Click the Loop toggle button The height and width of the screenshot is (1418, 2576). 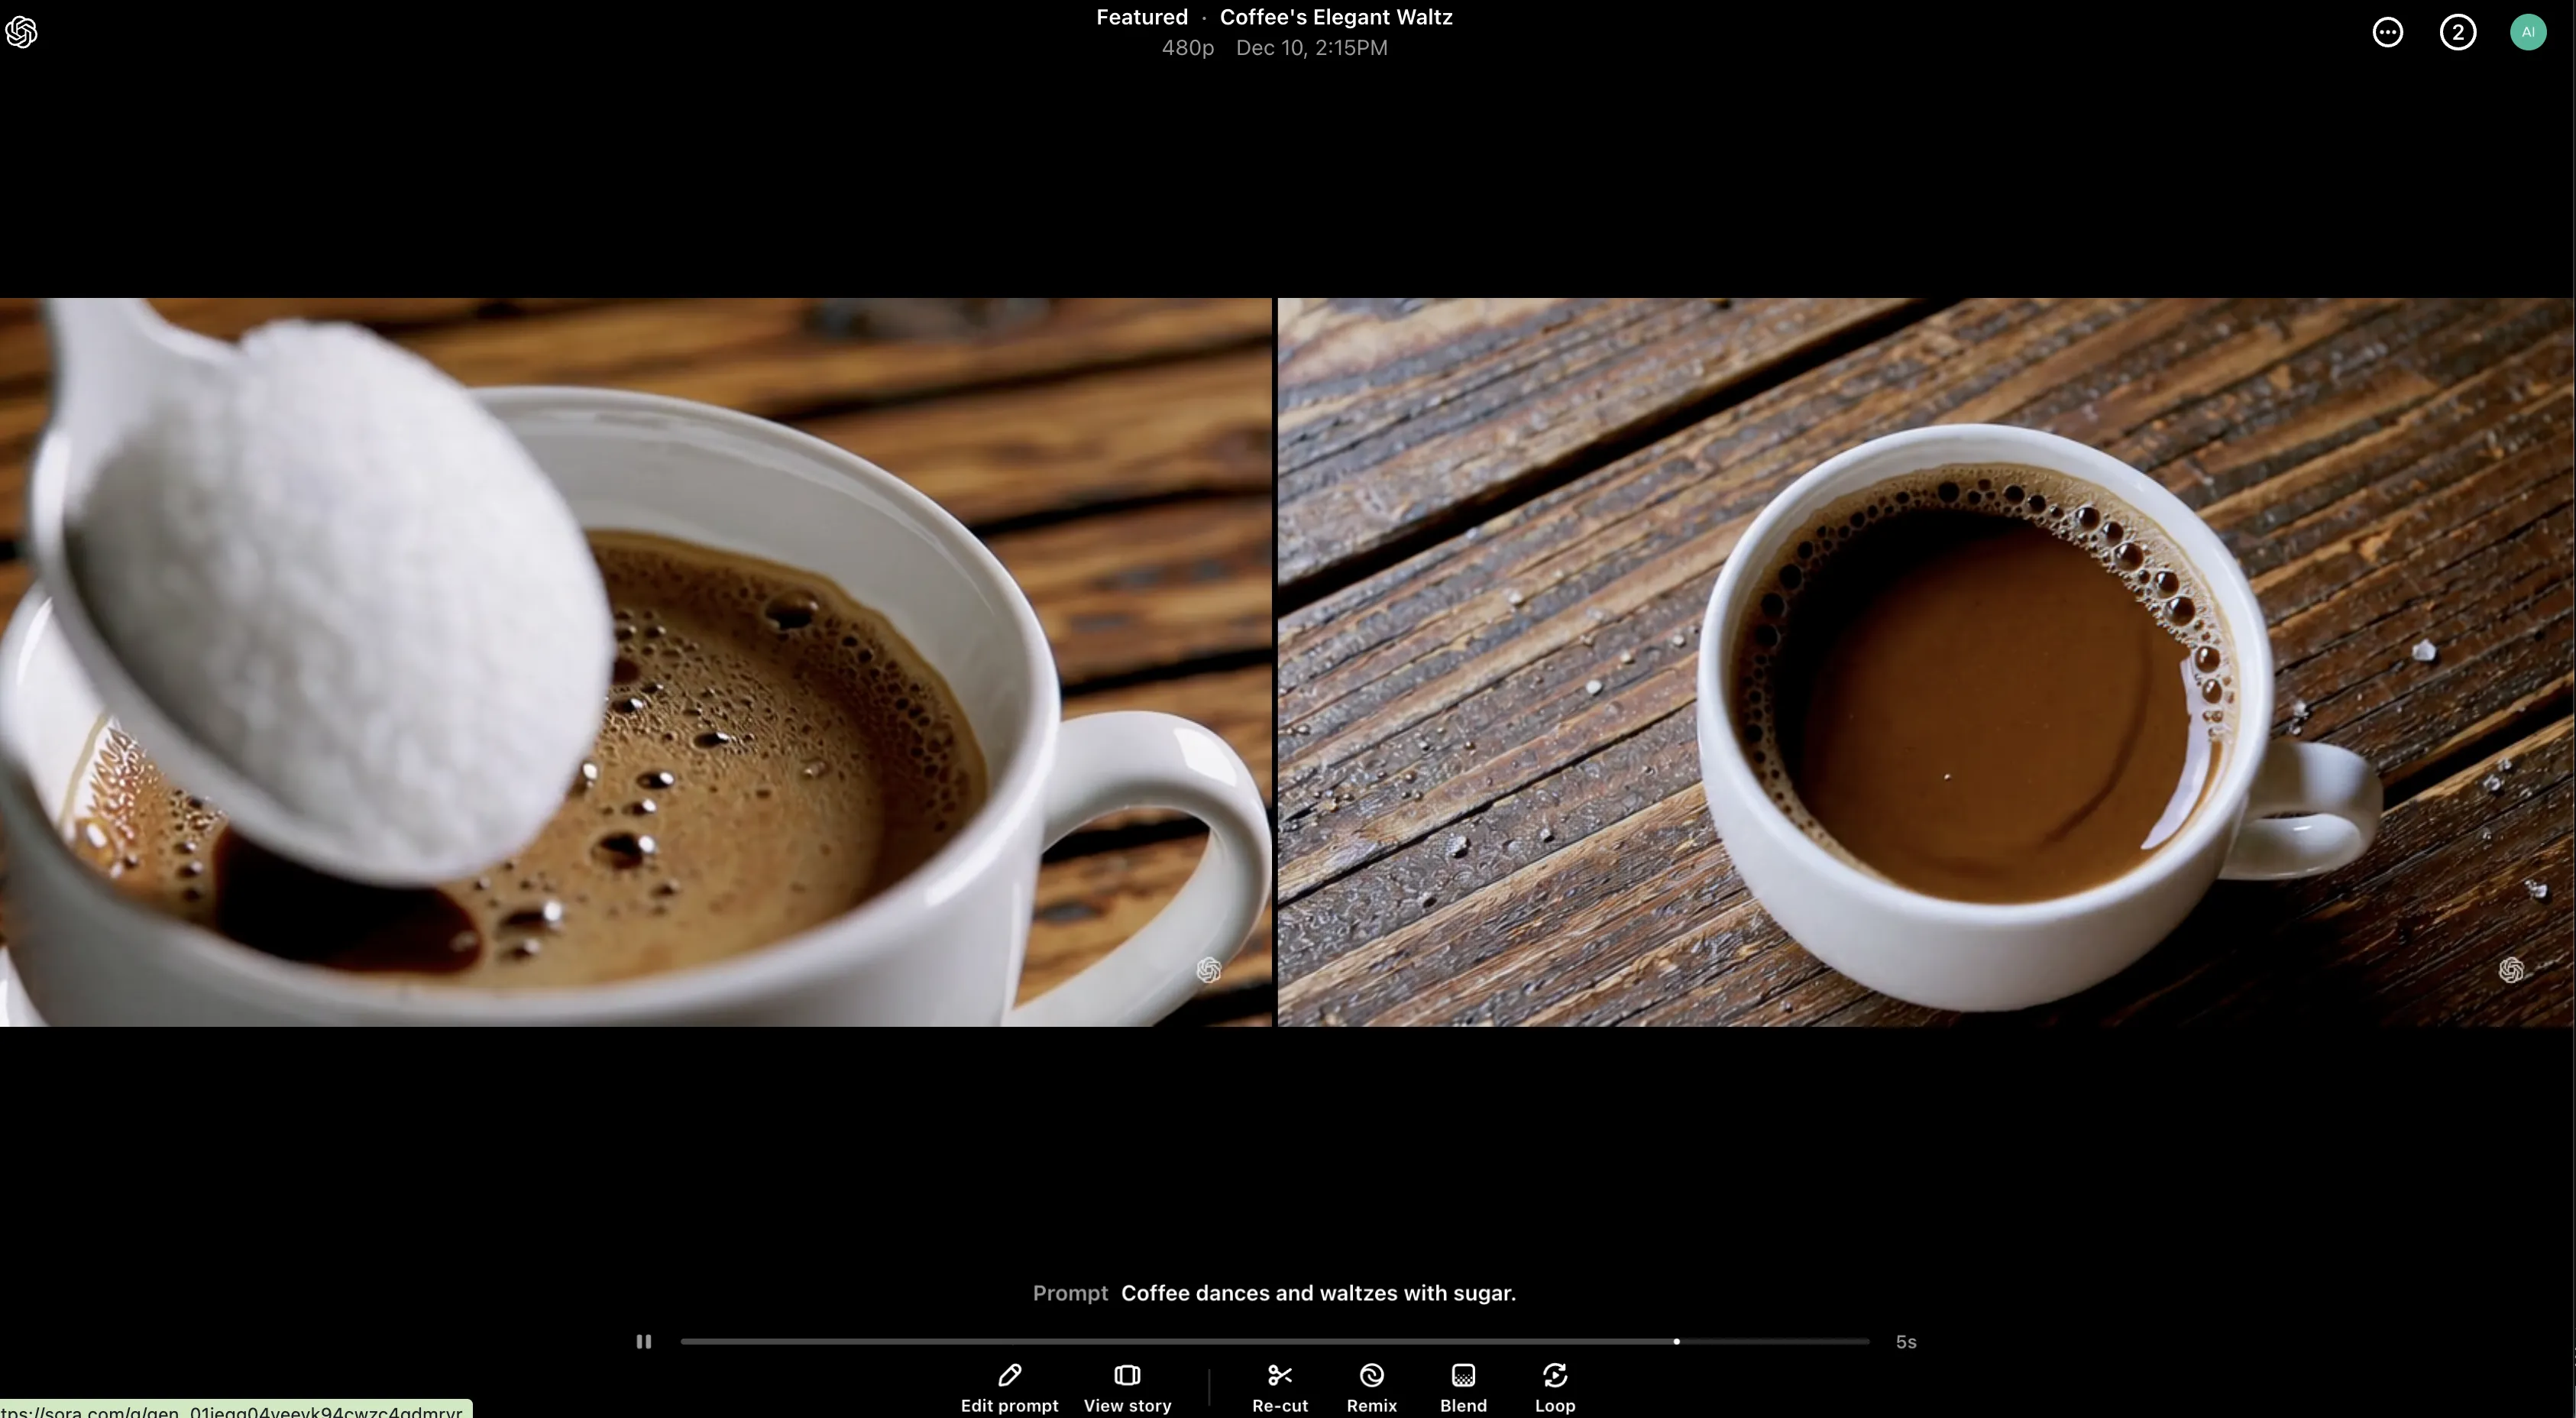pos(1555,1385)
